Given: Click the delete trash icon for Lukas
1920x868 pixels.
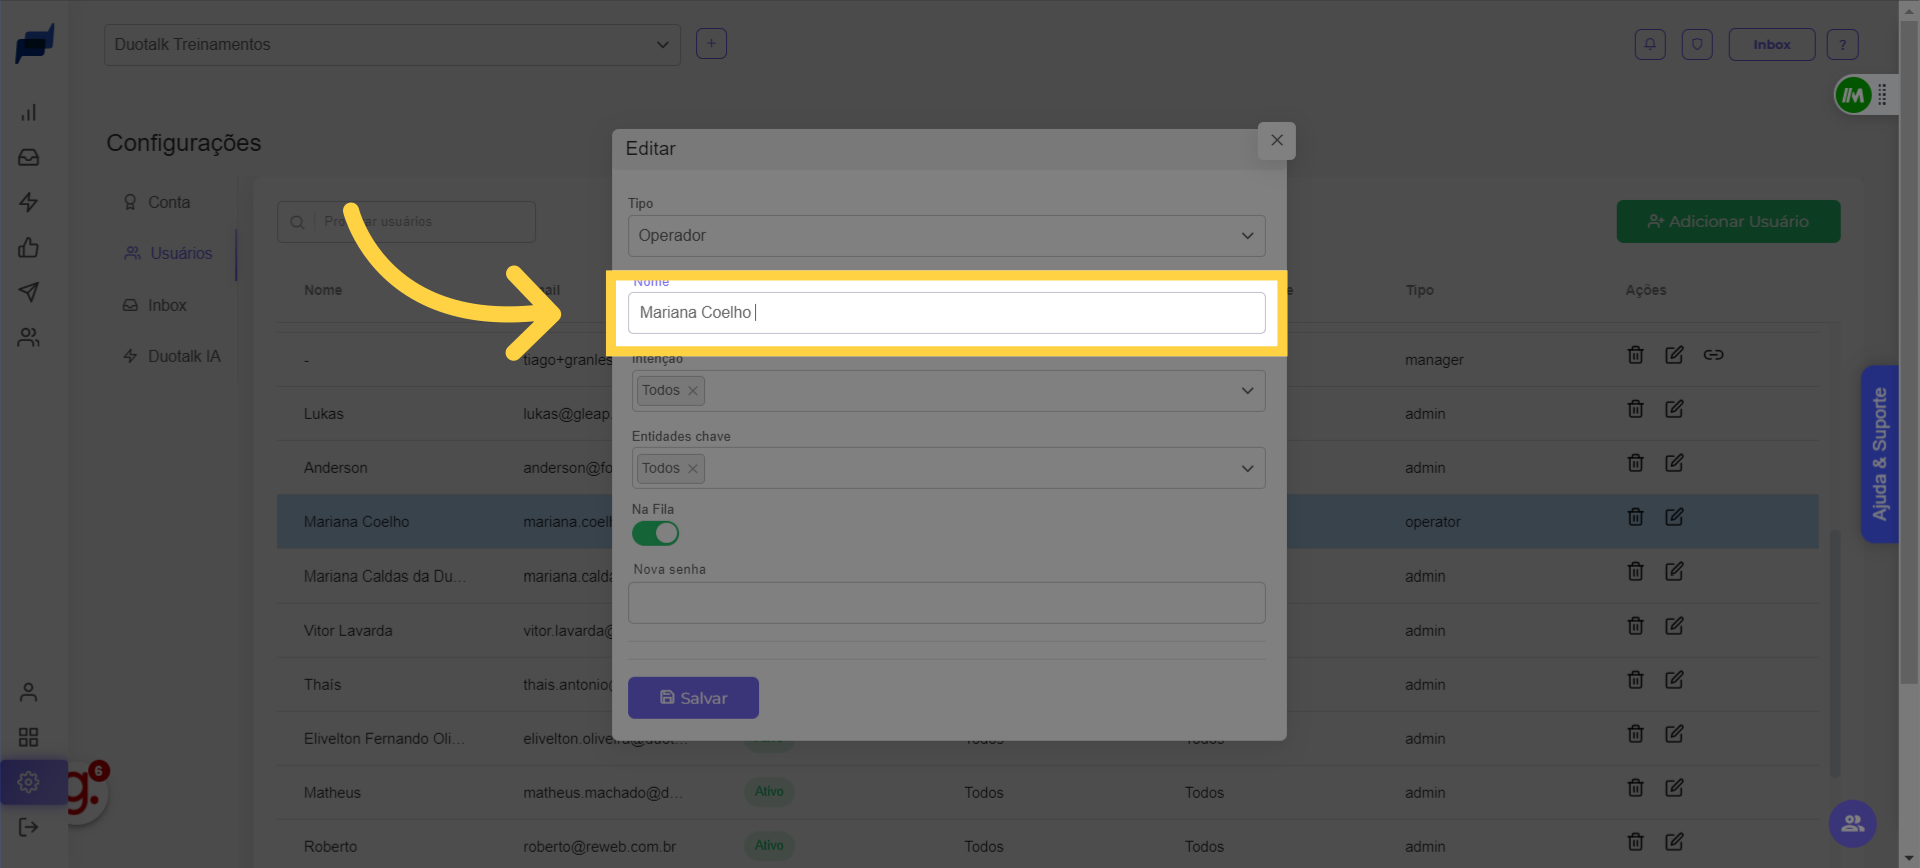Looking at the screenshot, I should [1635, 409].
